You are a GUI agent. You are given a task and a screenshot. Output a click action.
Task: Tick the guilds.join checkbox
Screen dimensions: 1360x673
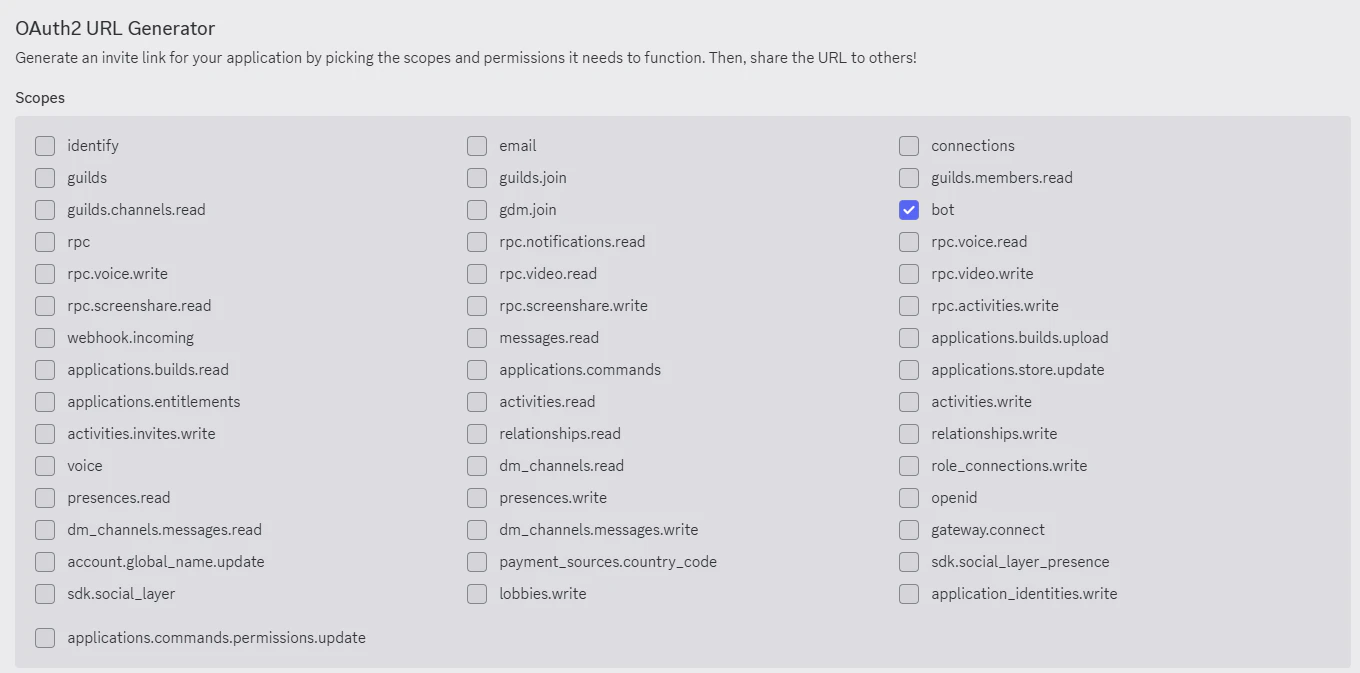477,178
